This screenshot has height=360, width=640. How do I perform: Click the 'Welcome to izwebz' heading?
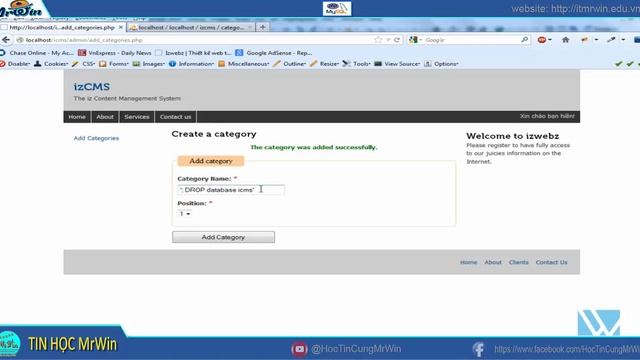point(513,136)
